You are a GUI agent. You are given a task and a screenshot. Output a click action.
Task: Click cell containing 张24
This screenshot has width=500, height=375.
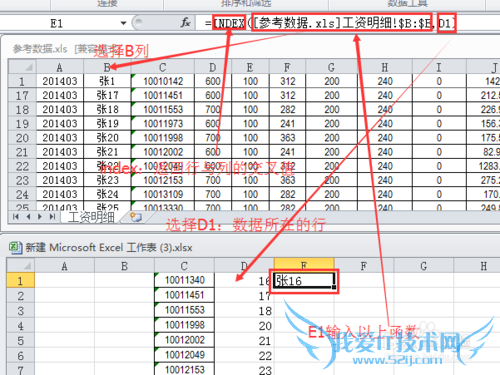(107, 194)
